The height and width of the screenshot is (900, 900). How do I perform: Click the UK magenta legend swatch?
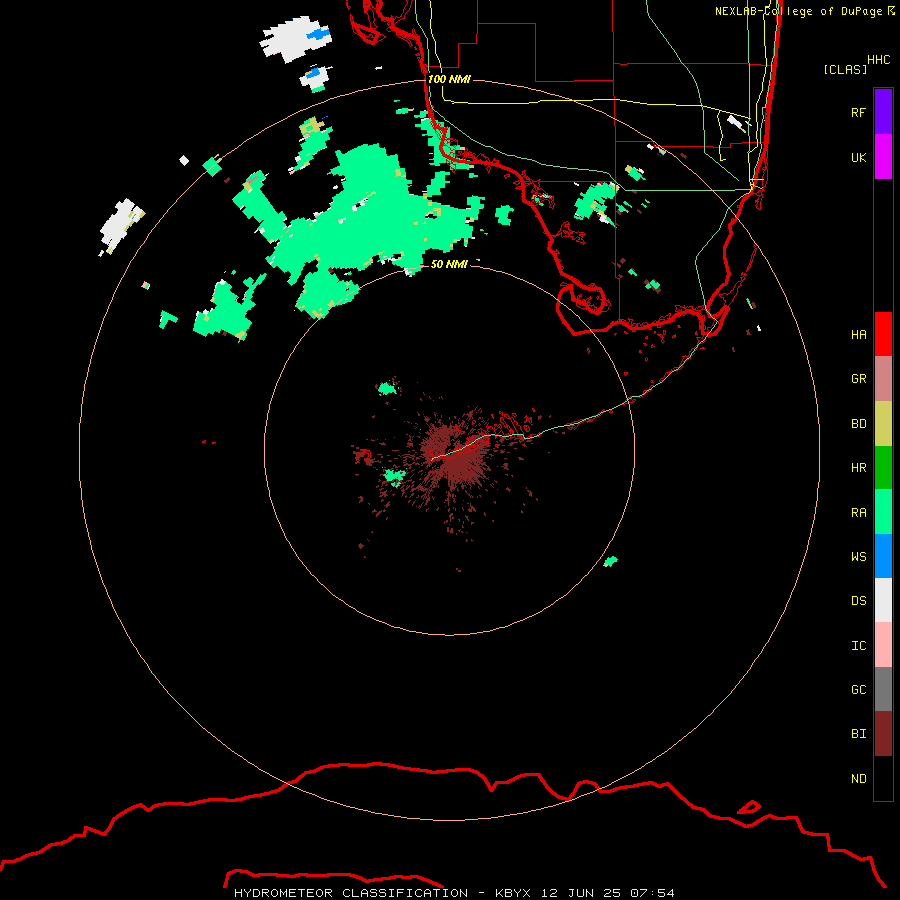click(x=883, y=157)
